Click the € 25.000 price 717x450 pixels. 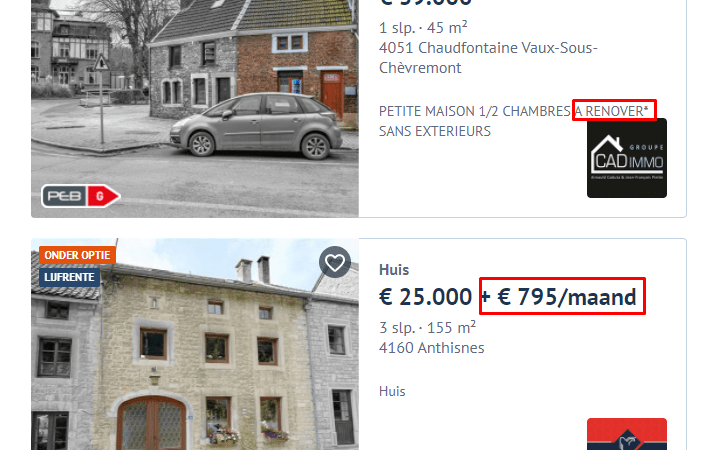pyautogui.click(x=425, y=297)
